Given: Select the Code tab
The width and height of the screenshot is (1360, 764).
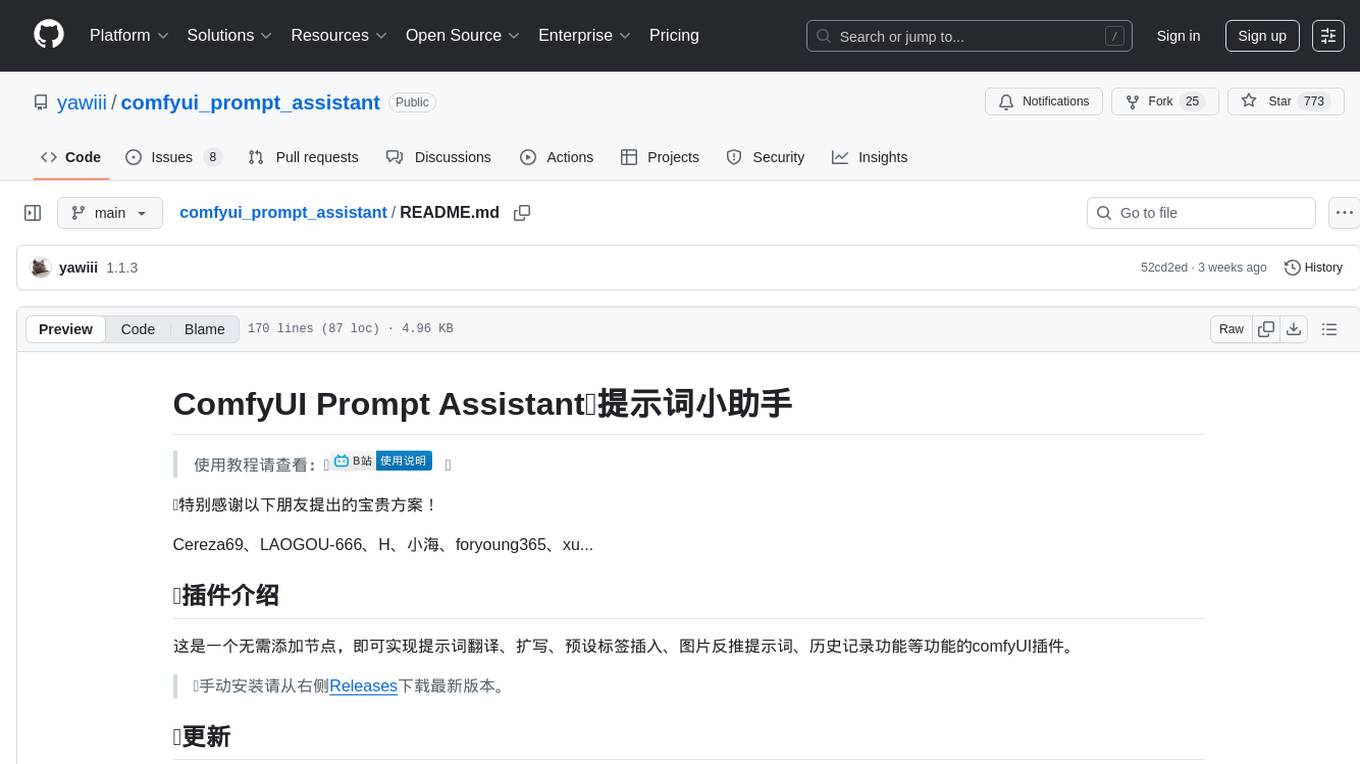Looking at the screenshot, I should 71,157.
